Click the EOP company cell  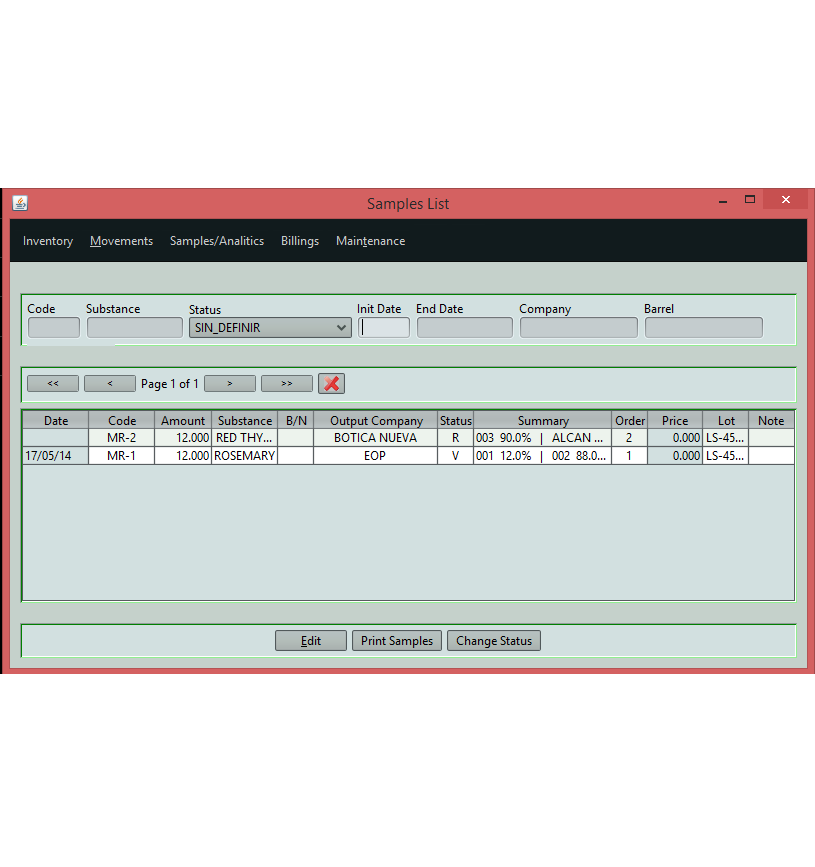[x=375, y=456]
